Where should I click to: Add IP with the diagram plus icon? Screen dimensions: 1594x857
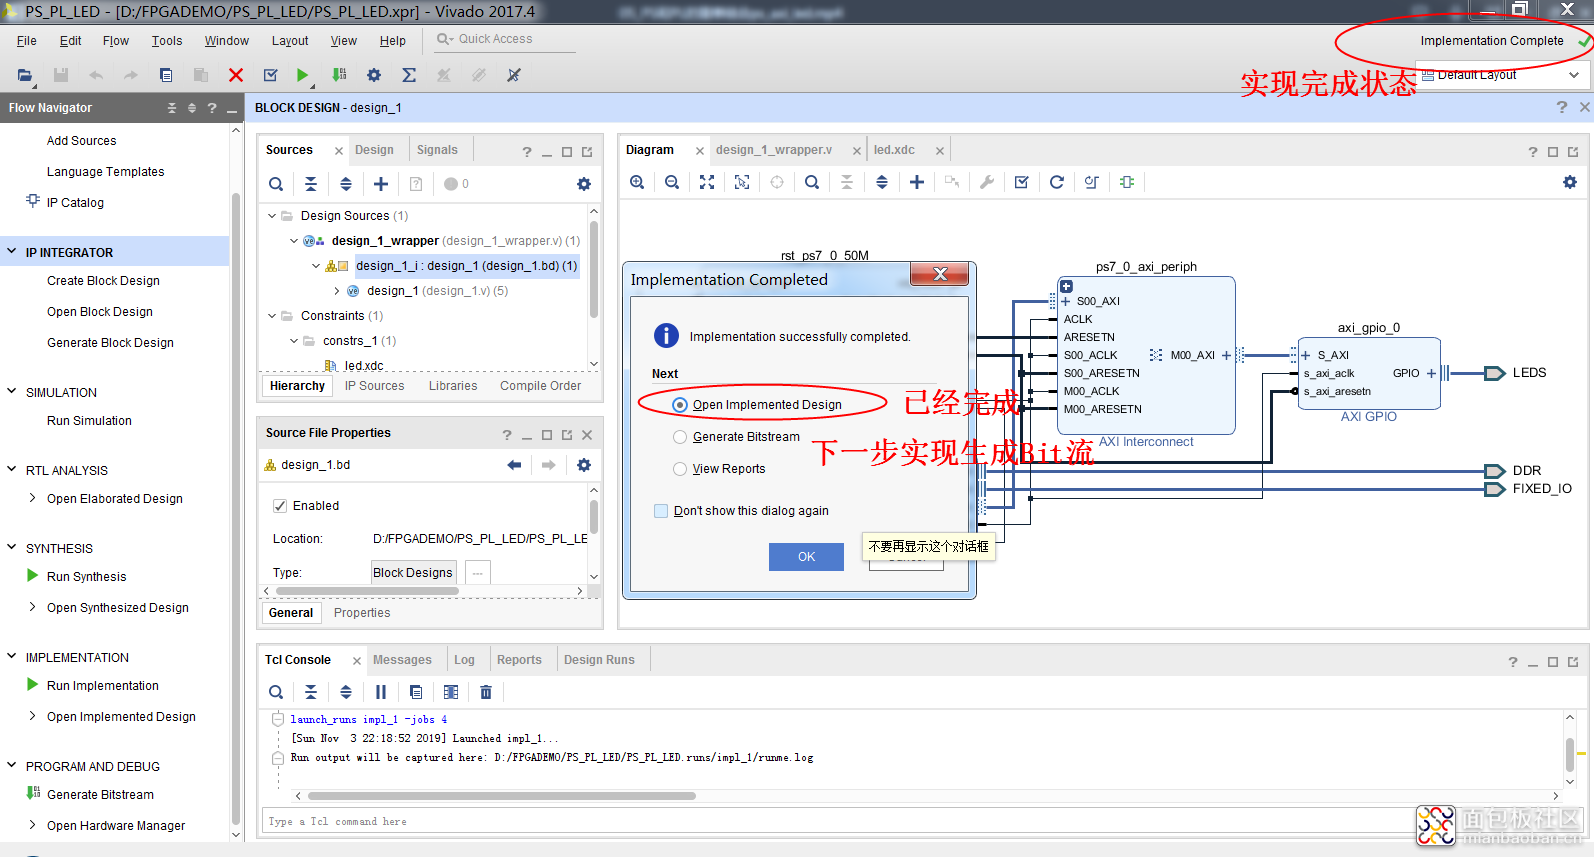point(917,182)
